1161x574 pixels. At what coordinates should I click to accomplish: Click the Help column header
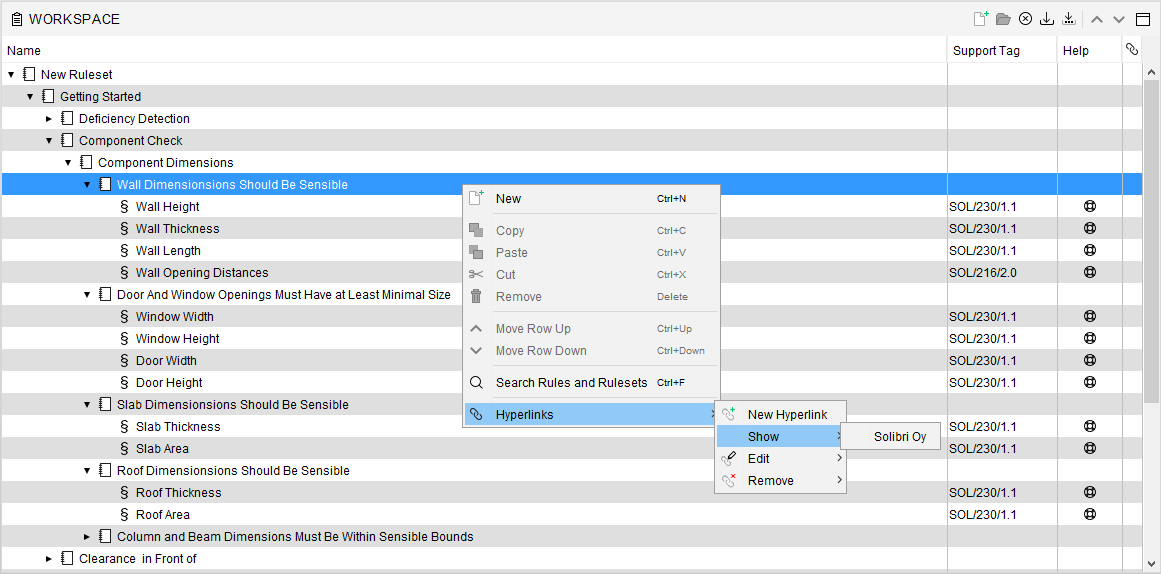1089,50
